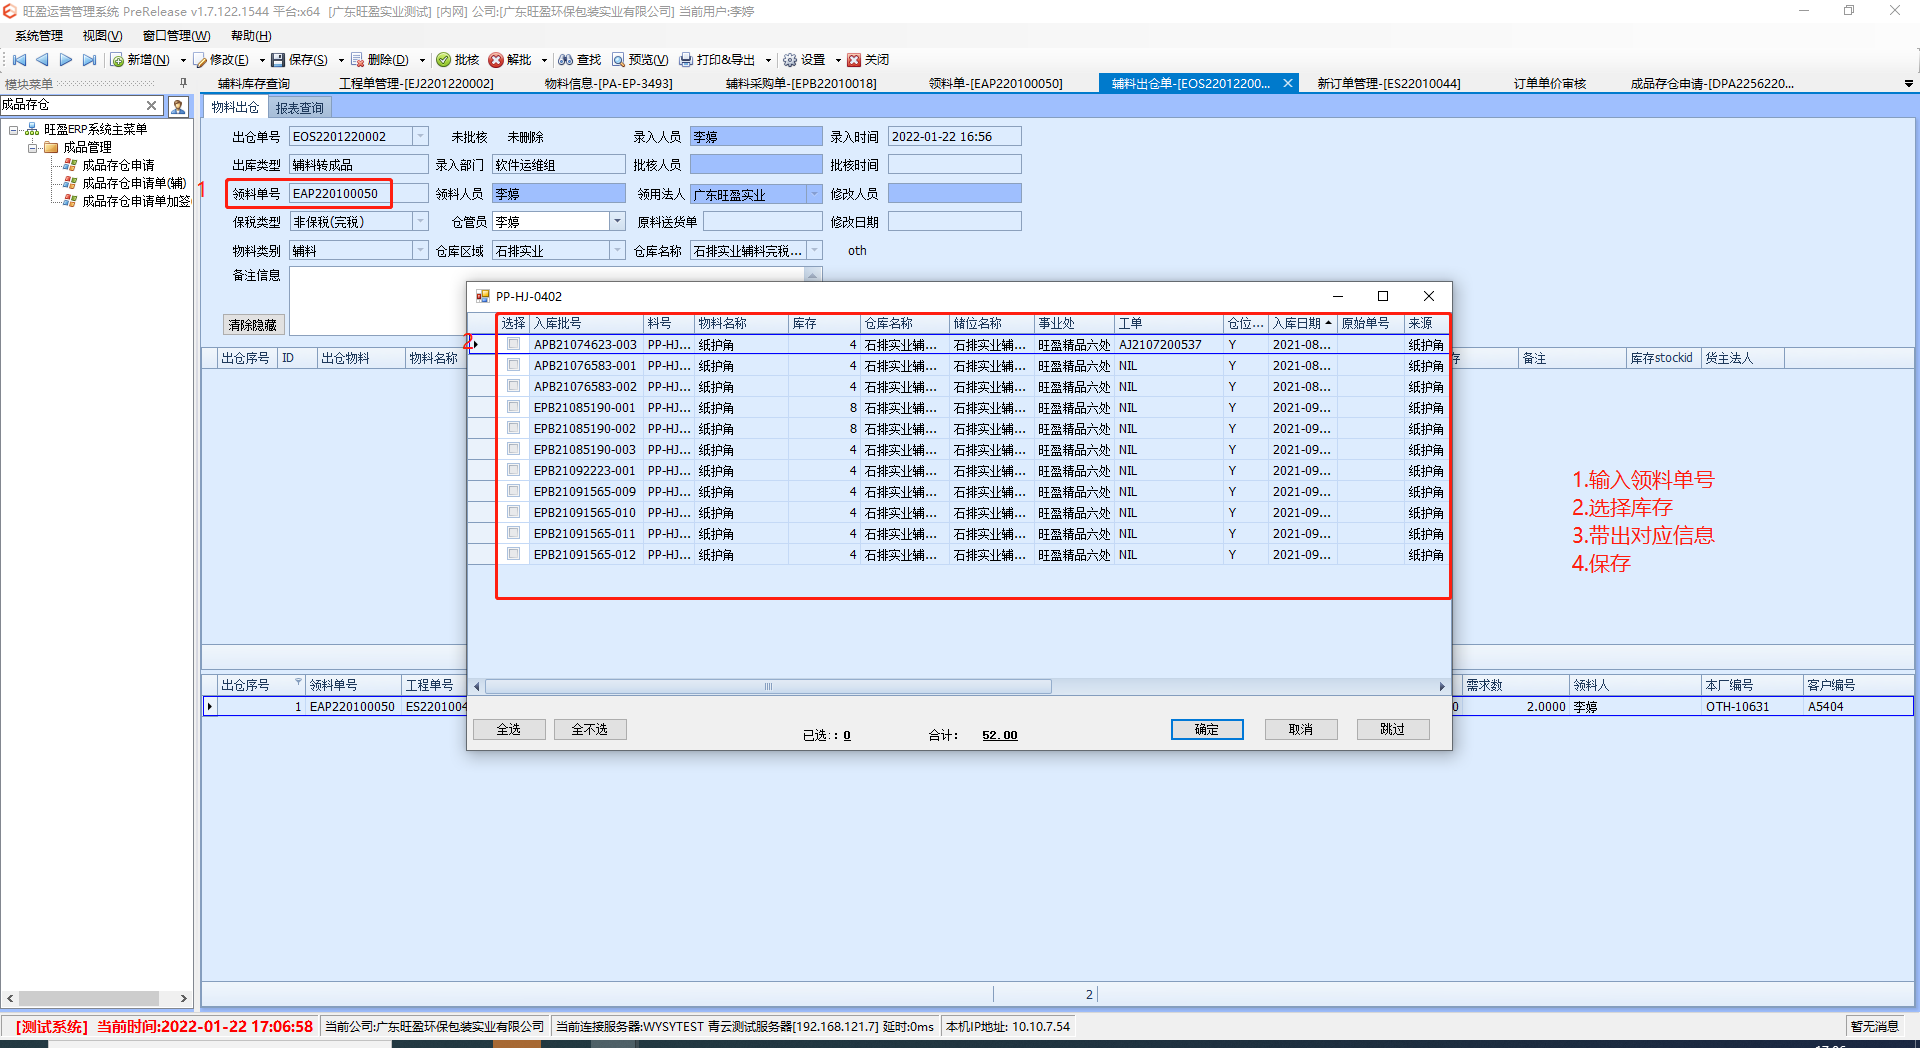Collapse the 旺盈ERP系统主菜单 tree root
Image resolution: width=1920 pixels, height=1048 pixels.
(13, 130)
